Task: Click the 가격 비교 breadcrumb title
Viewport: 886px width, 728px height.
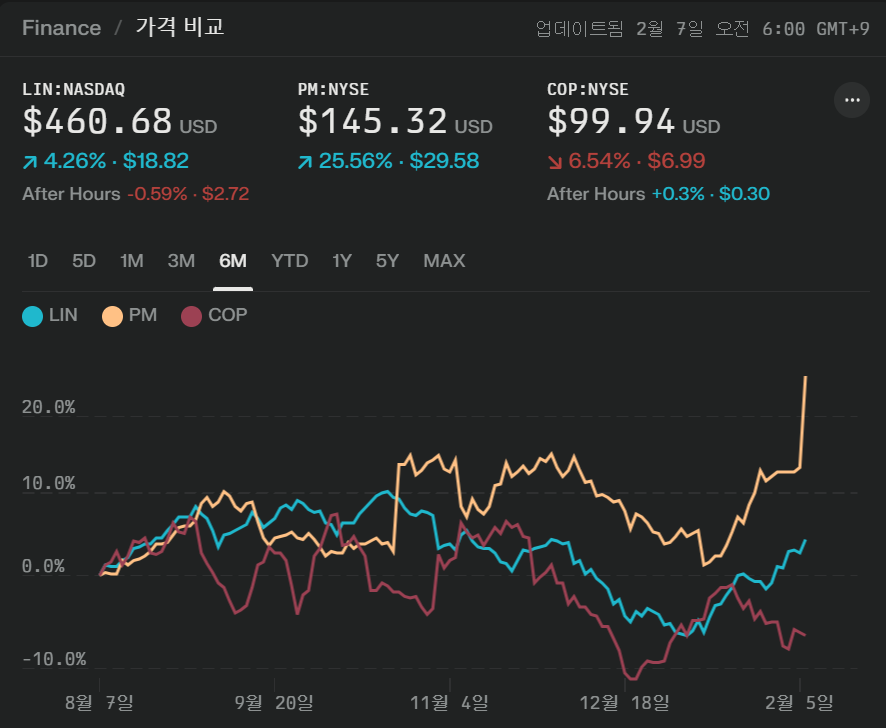Action: click(x=180, y=27)
